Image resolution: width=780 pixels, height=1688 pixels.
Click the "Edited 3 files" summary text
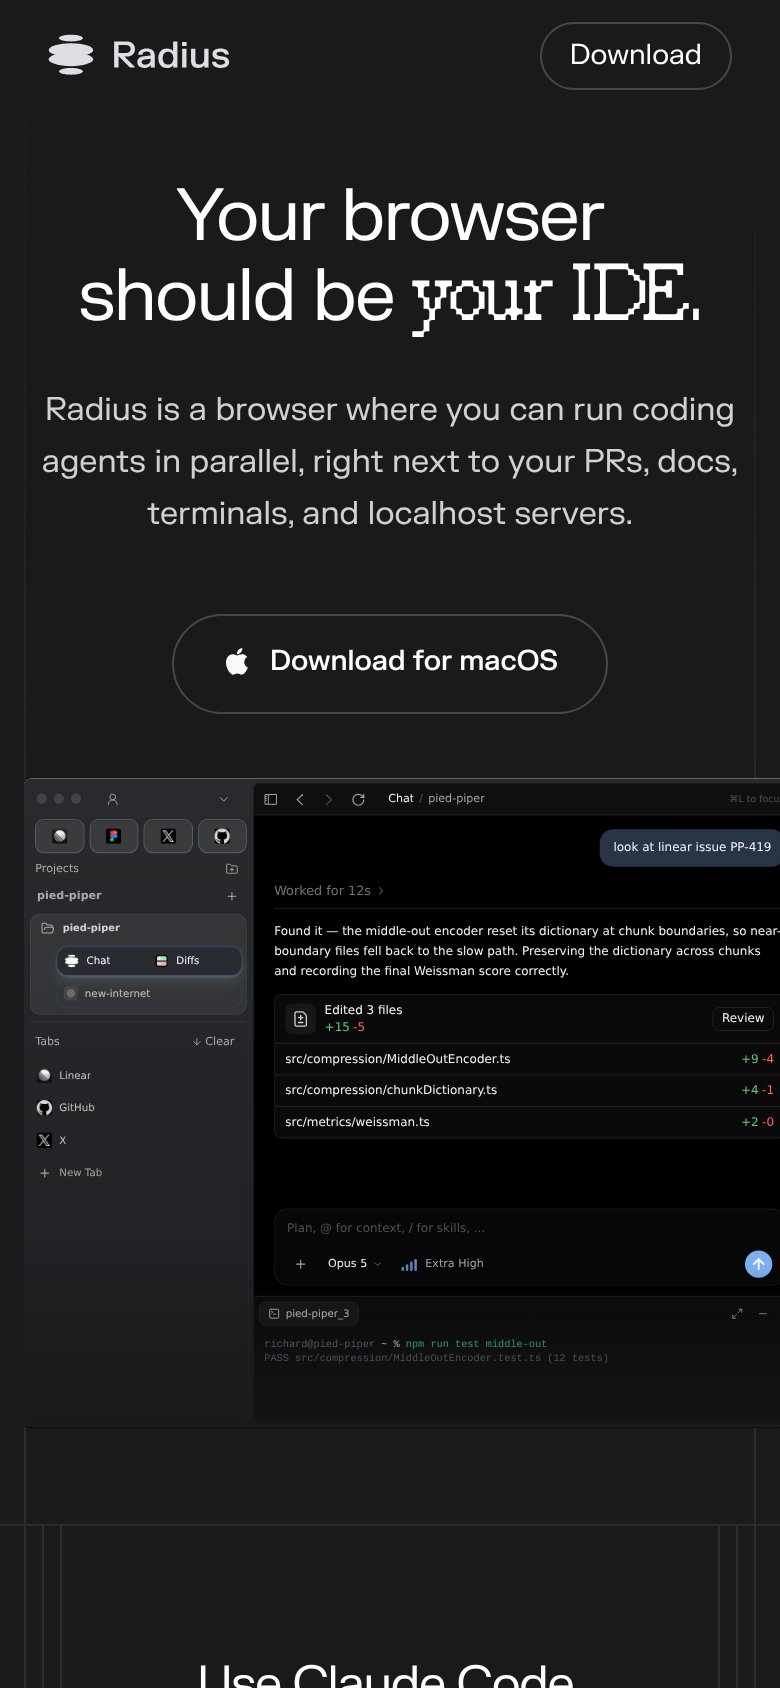pyautogui.click(x=364, y=1010)
